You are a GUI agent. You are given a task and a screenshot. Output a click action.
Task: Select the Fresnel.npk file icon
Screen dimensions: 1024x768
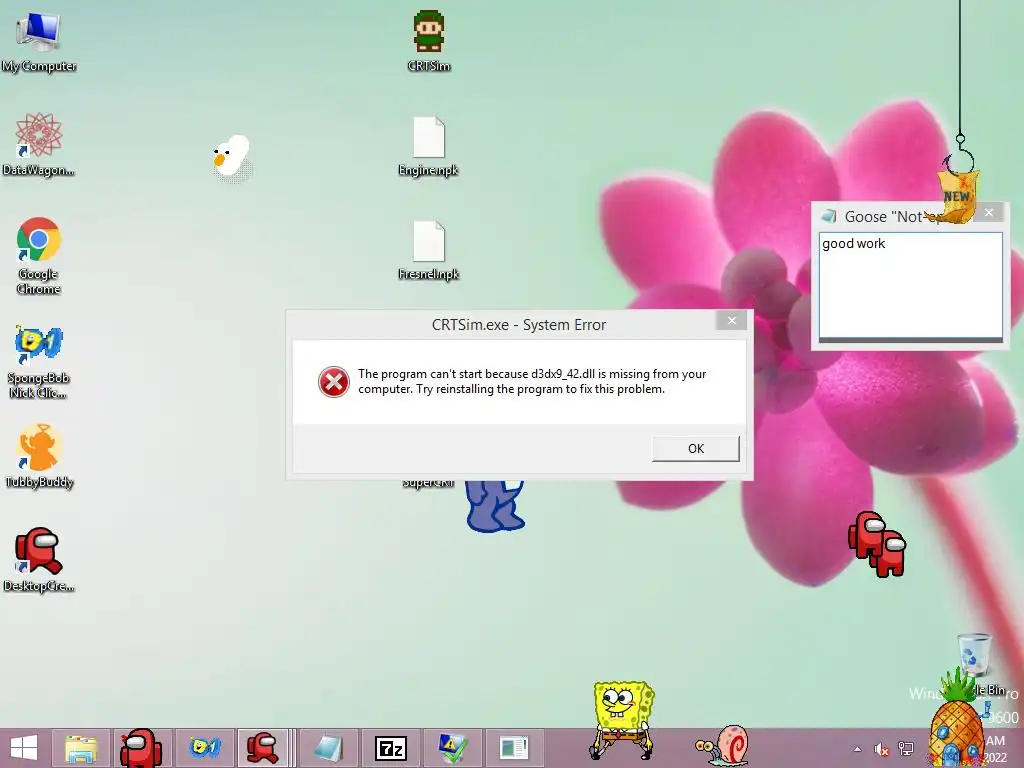[x=428, y=251]
